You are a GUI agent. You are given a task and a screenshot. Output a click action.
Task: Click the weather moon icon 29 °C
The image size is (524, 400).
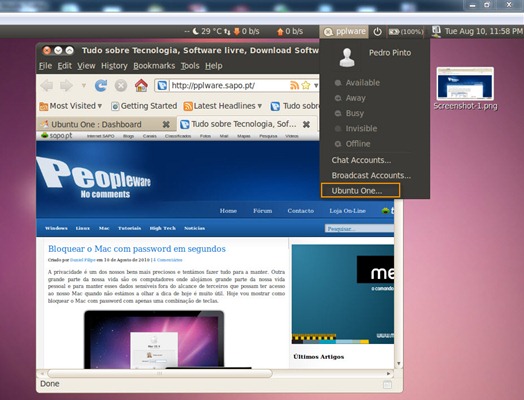click(196, 31)
